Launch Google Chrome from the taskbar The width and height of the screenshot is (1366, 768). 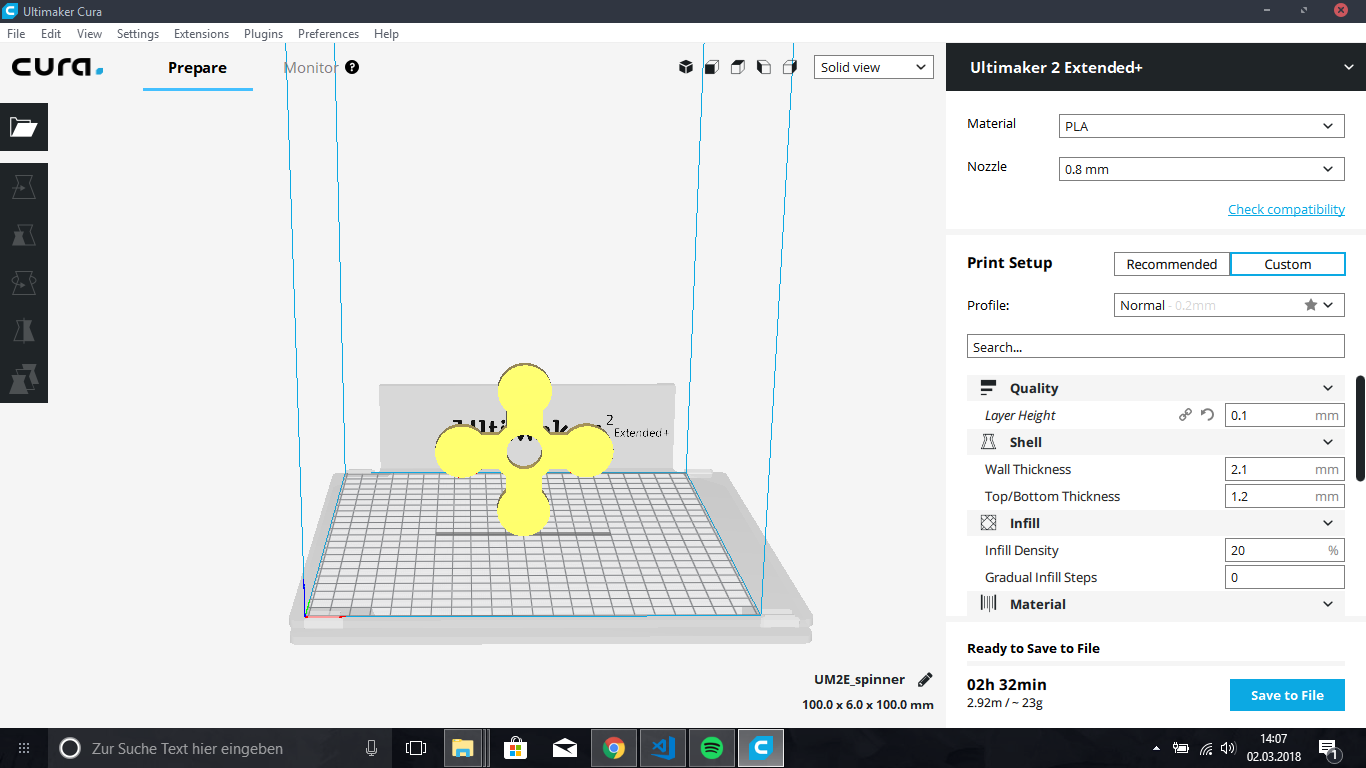[614, 748]
